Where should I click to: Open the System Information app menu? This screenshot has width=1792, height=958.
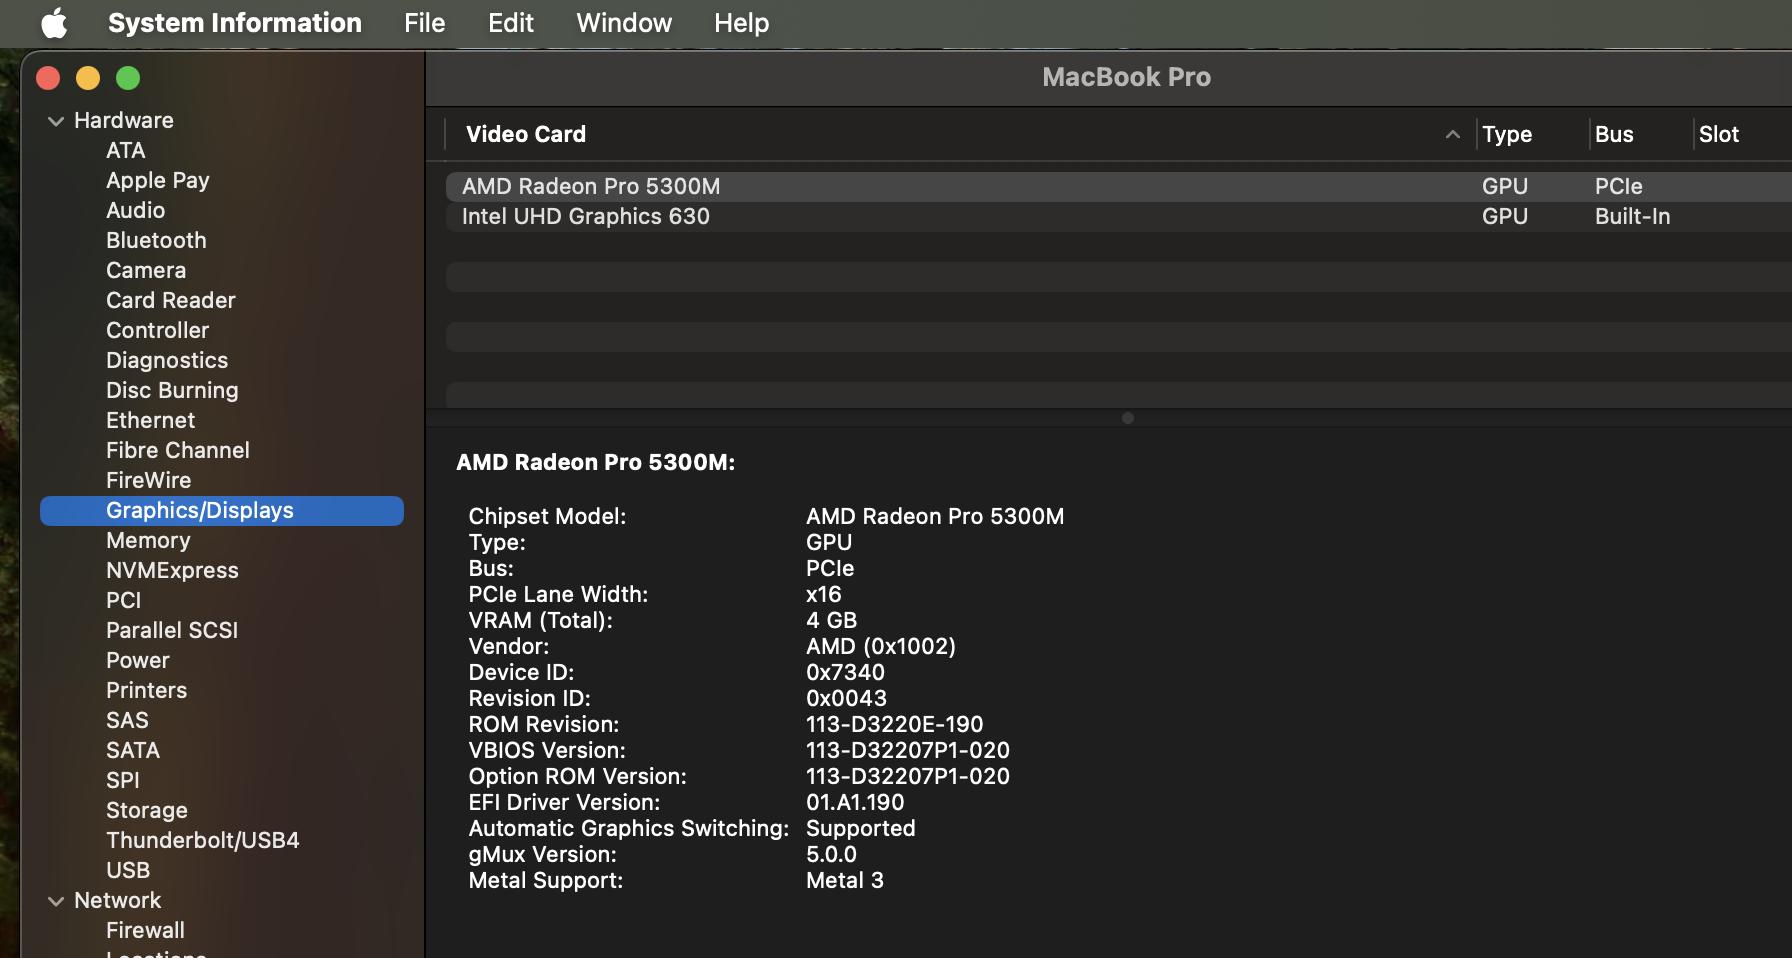pos(235,23)
